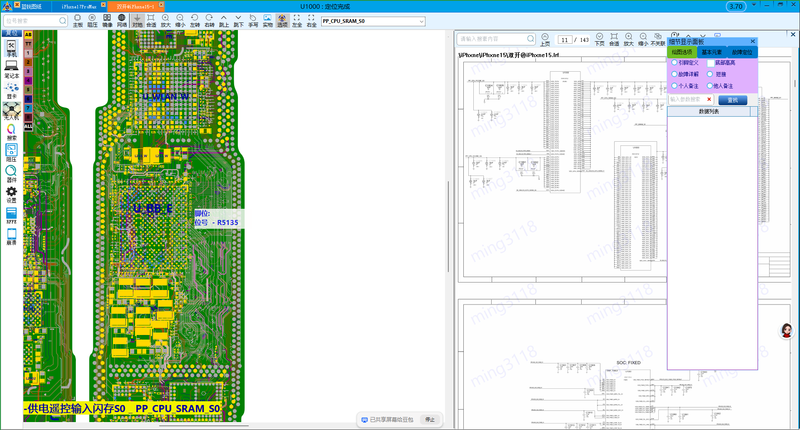
Task: Expand the PP_CPU_SRAM_S0 net dropdown
Action: tap(423, 20)
